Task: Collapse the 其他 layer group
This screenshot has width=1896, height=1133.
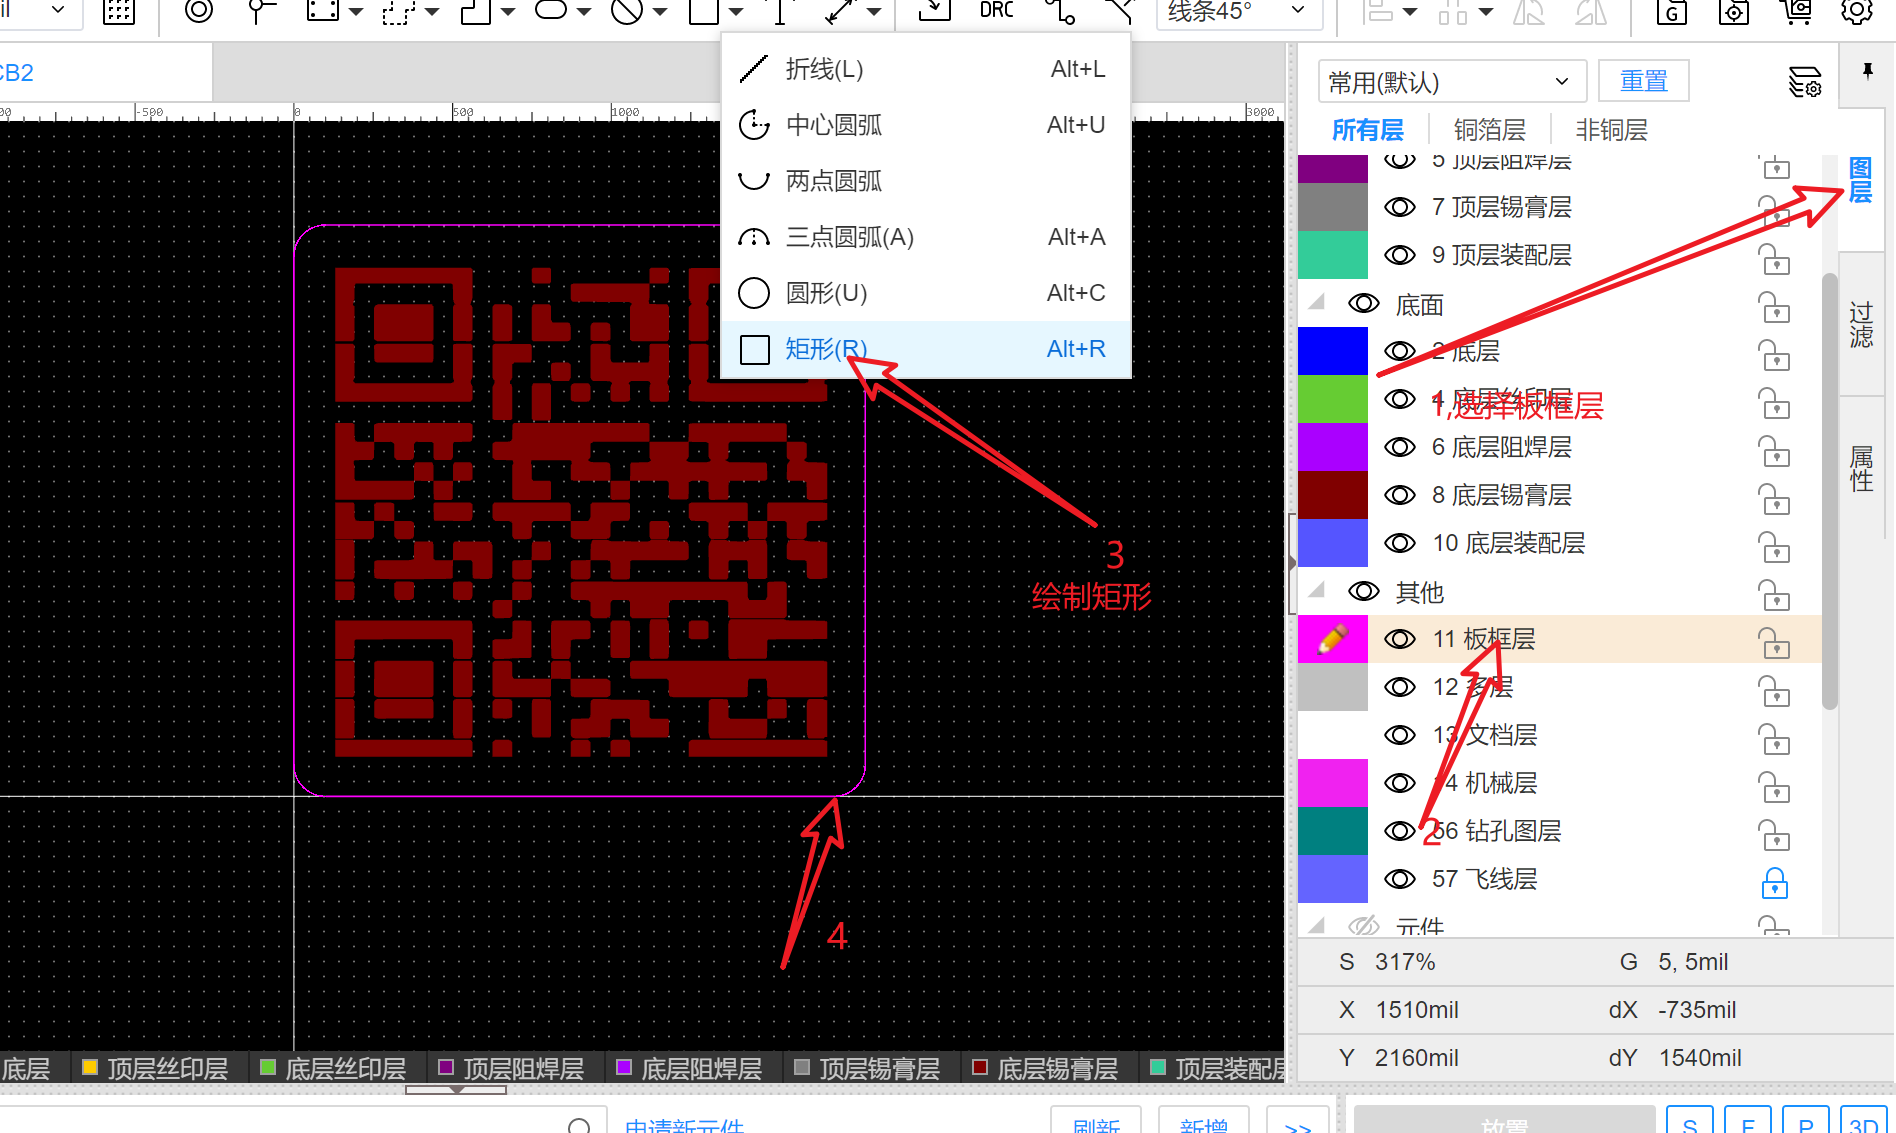Action: tap(1317, 590)
